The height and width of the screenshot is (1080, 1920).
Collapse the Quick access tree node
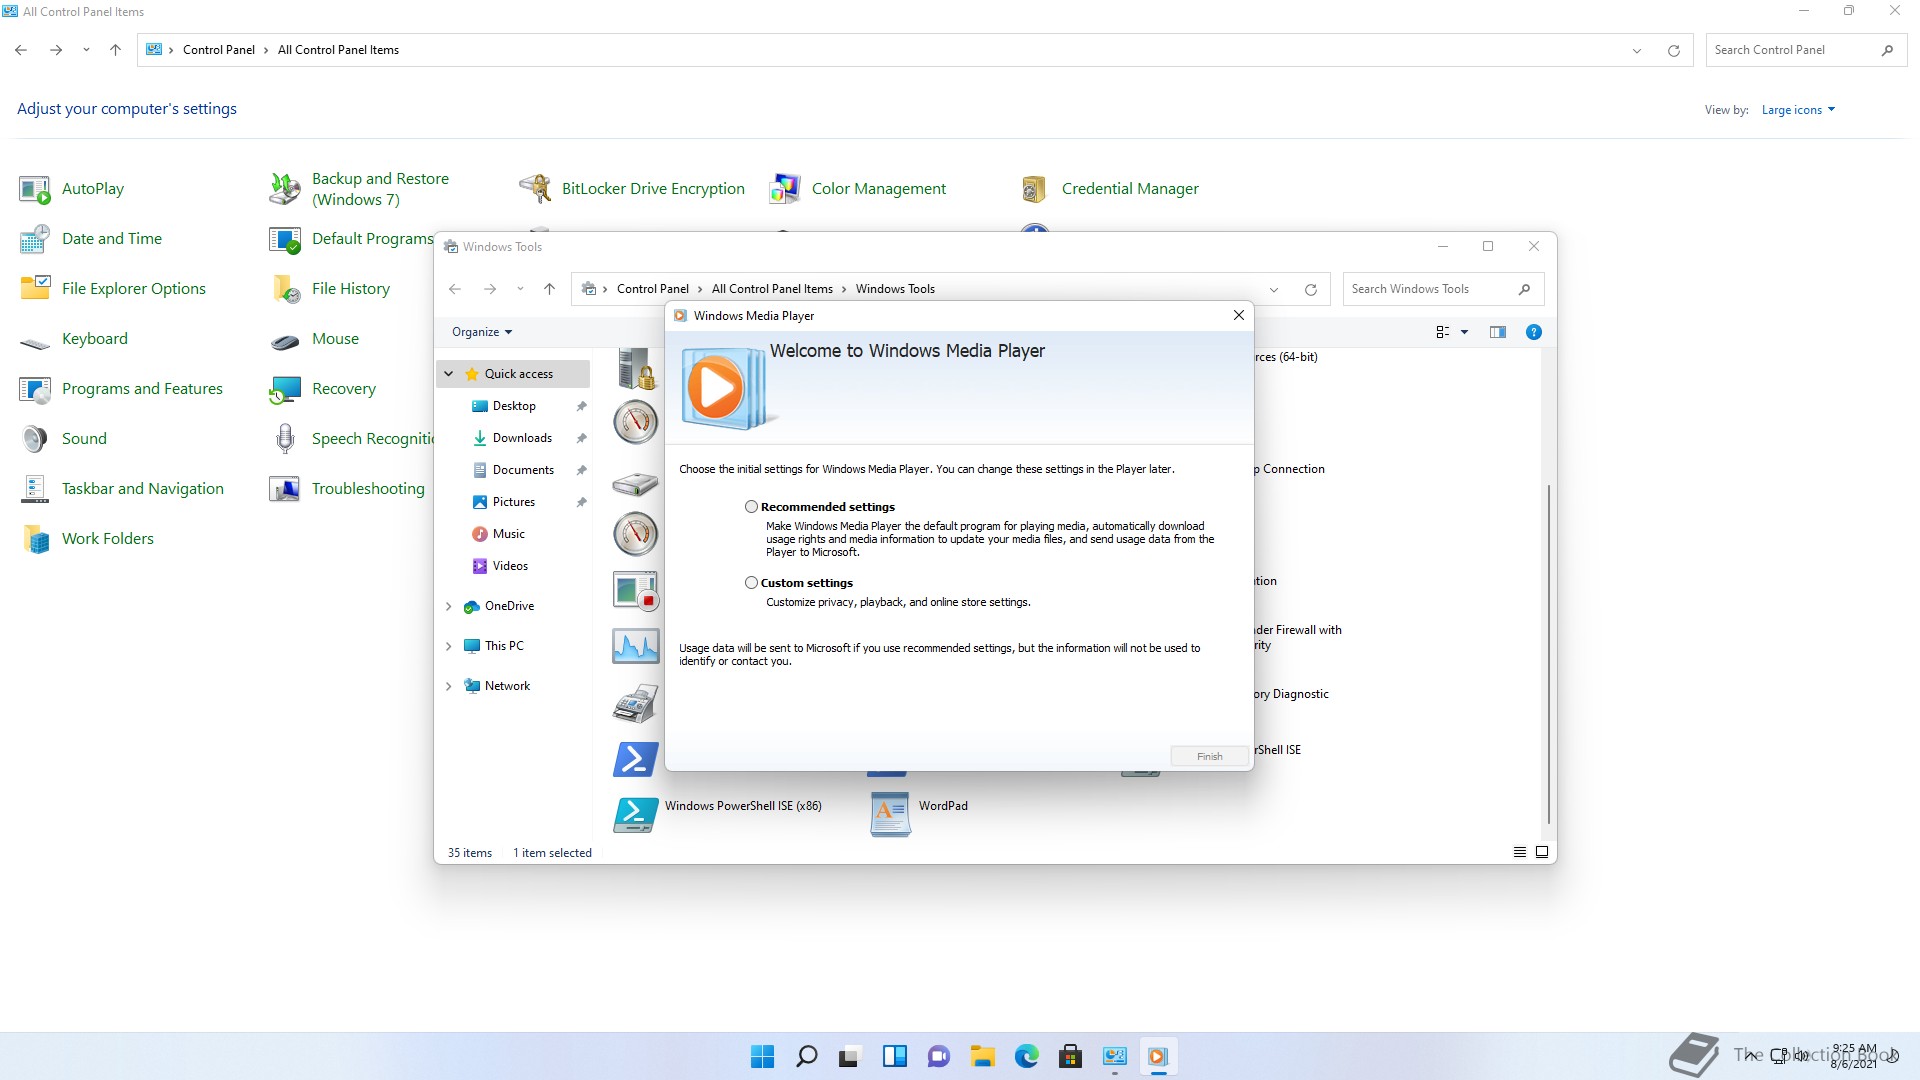[x=449, y=374]
